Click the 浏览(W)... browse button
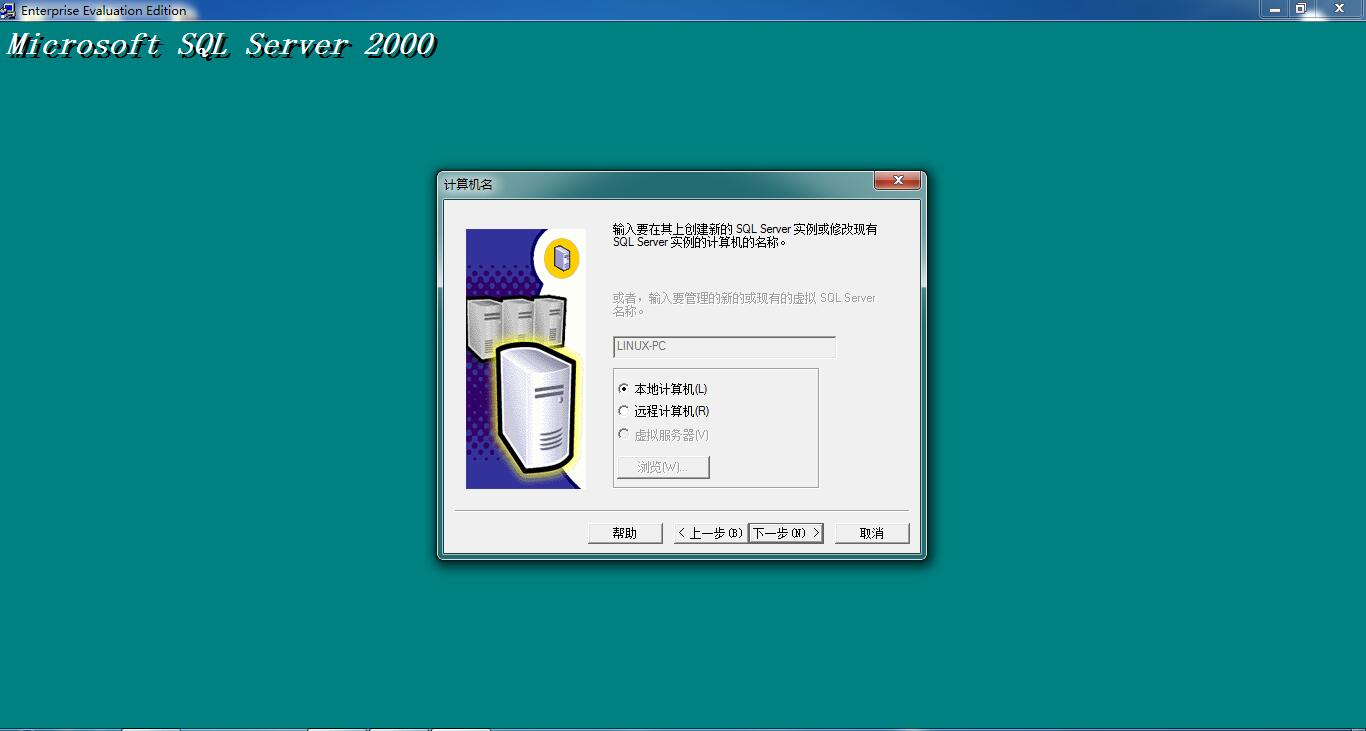This screenshot has height=731, width=1366. tap(663, 467)
